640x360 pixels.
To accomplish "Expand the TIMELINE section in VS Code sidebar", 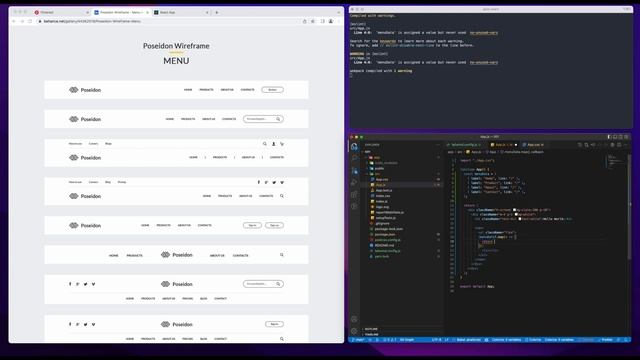I will click(x=371, y=334).
